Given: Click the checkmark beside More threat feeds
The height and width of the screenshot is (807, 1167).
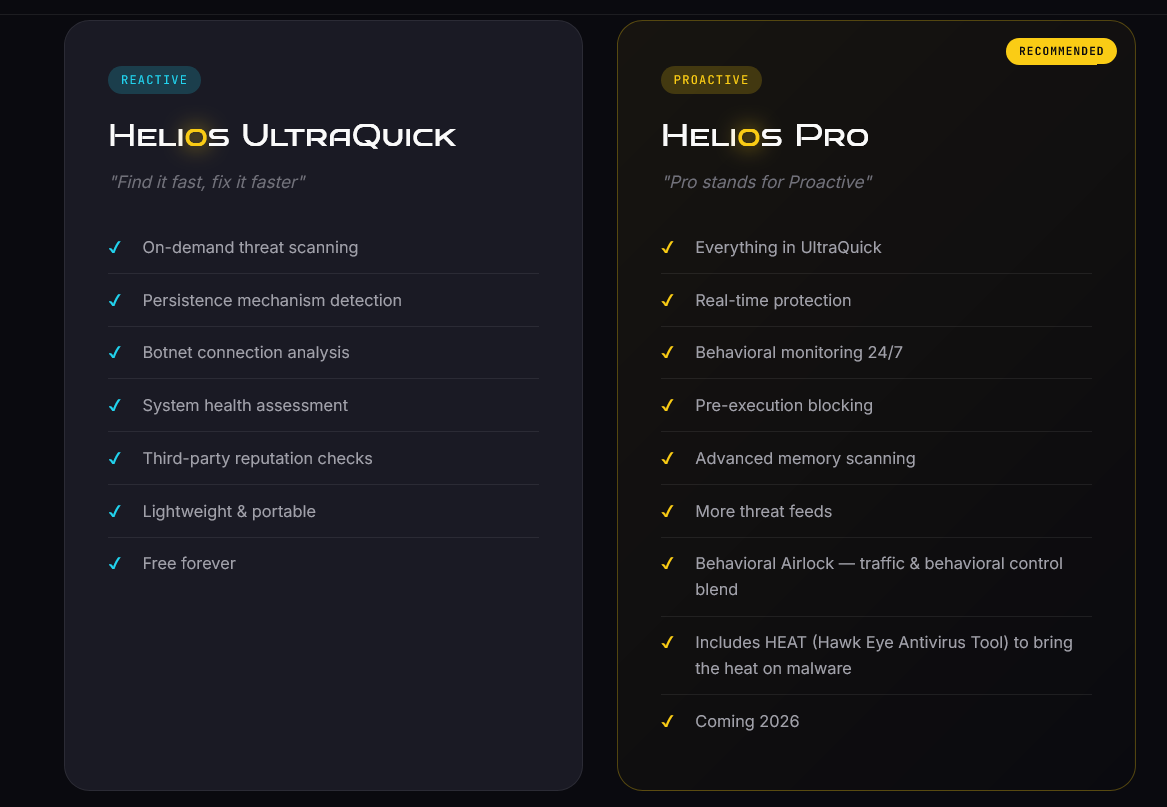Looking at the screenshot, I should pos(668,511).
